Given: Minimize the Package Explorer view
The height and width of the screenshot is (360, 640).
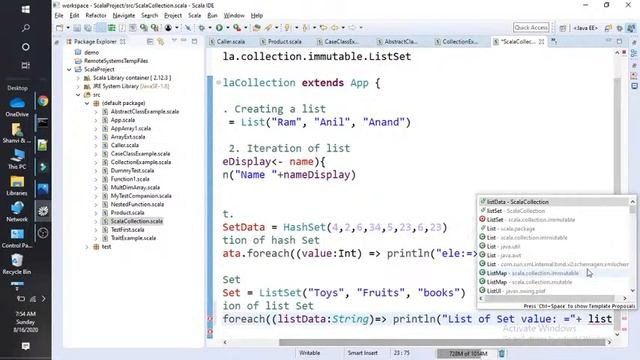Looking at the screenshot, I should pyautogui.click(x=184, y=41).
